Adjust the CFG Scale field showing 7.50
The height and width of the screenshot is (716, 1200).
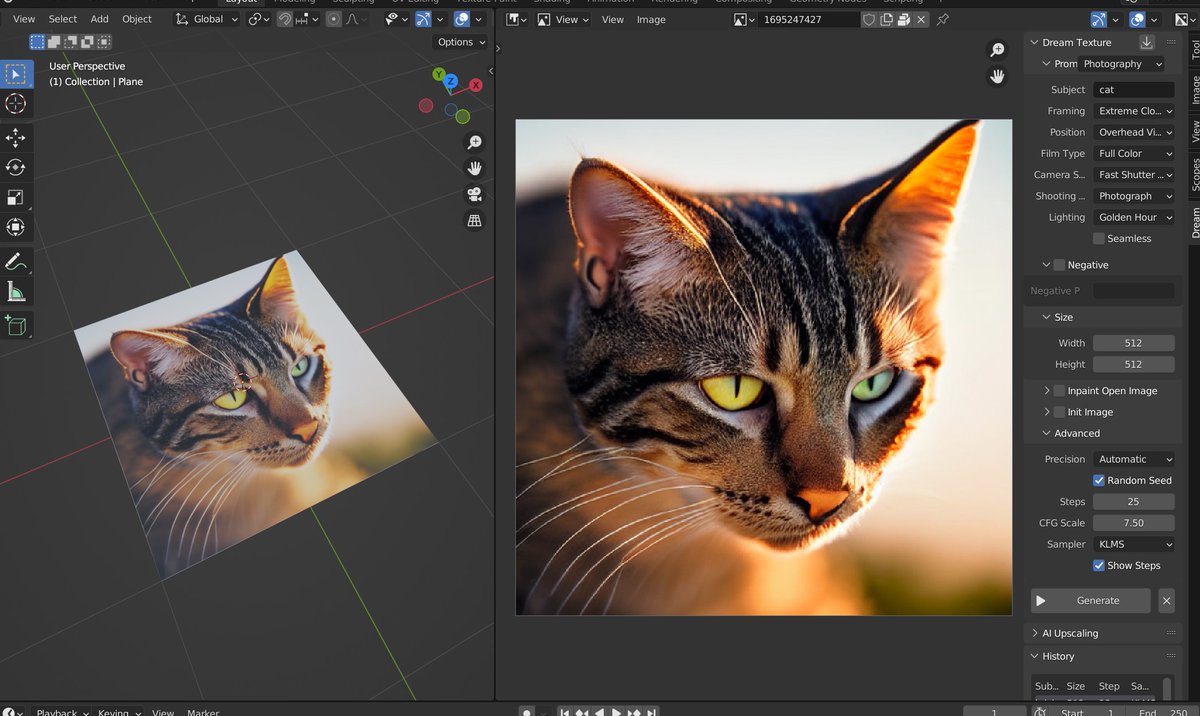tap(1134, 523)
